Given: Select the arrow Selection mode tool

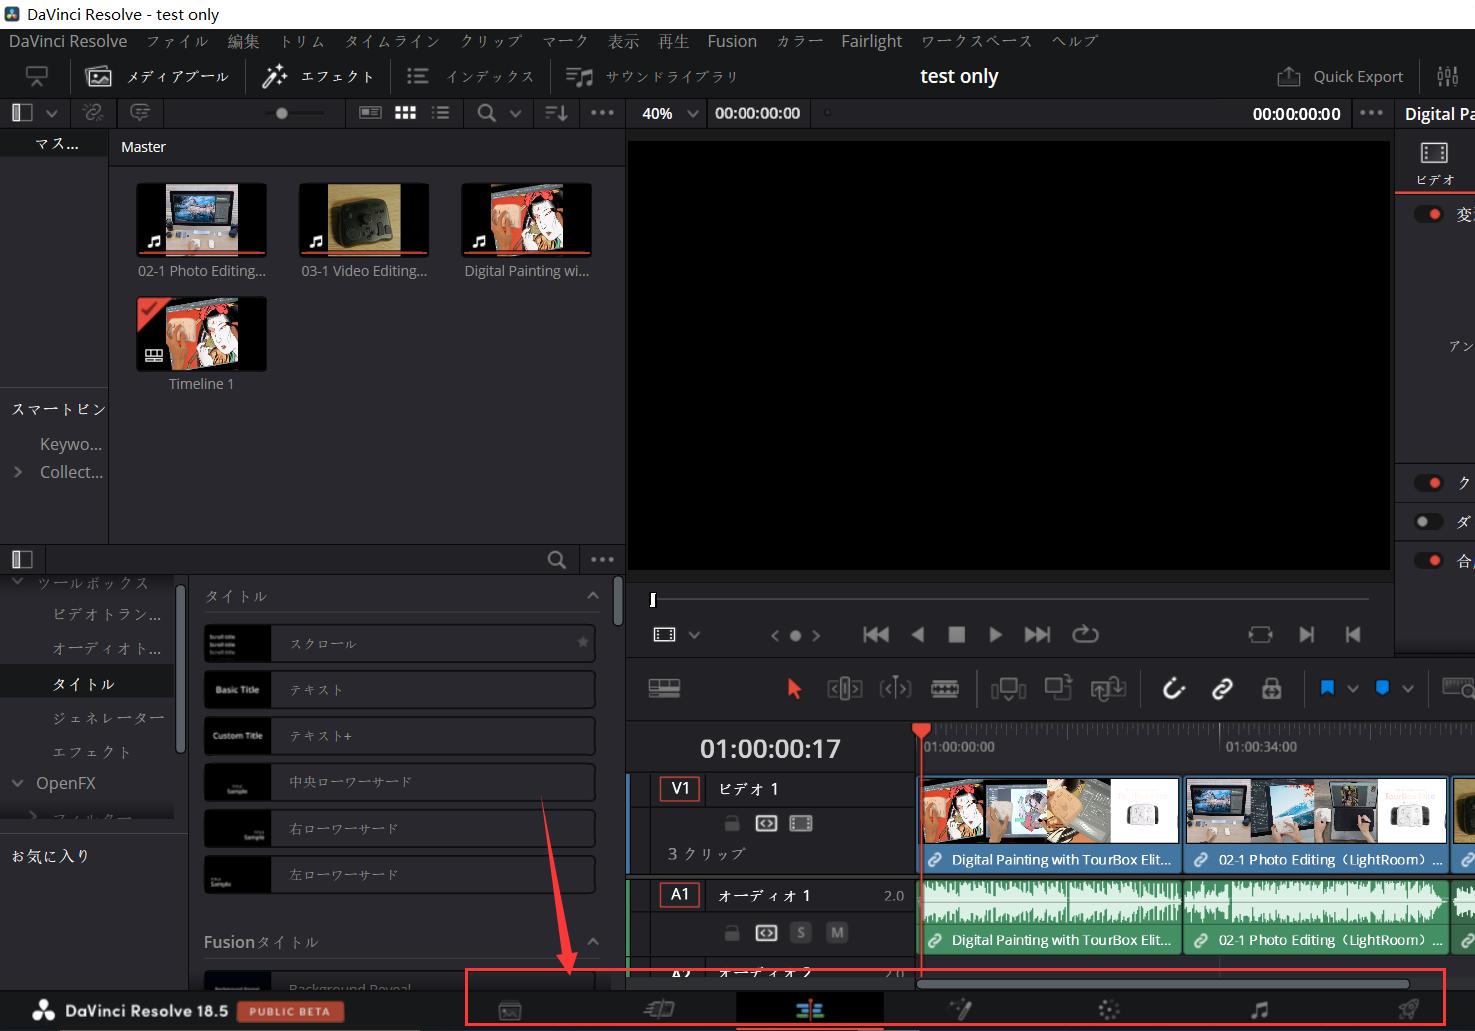Looking at the screenshot, I should tap(794, 689).
